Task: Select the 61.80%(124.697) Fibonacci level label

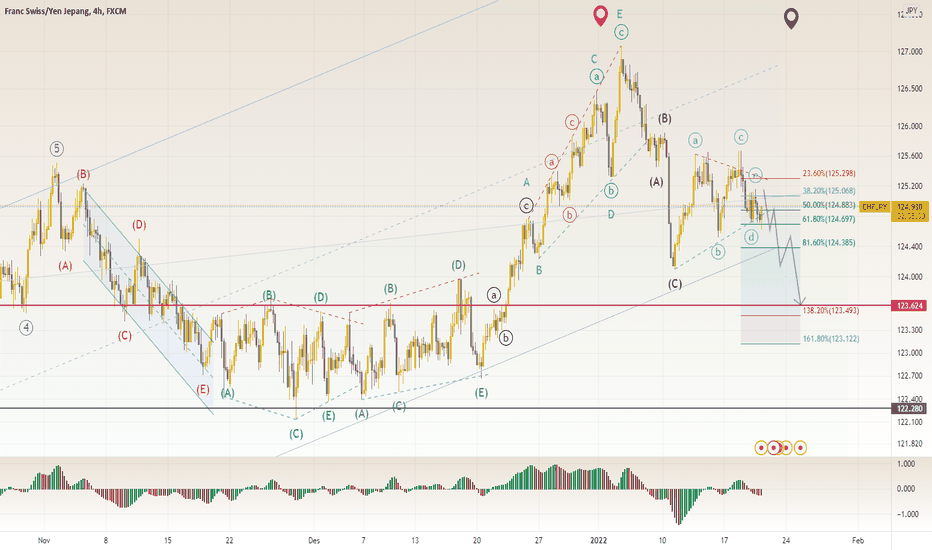Action: [829, 219]
